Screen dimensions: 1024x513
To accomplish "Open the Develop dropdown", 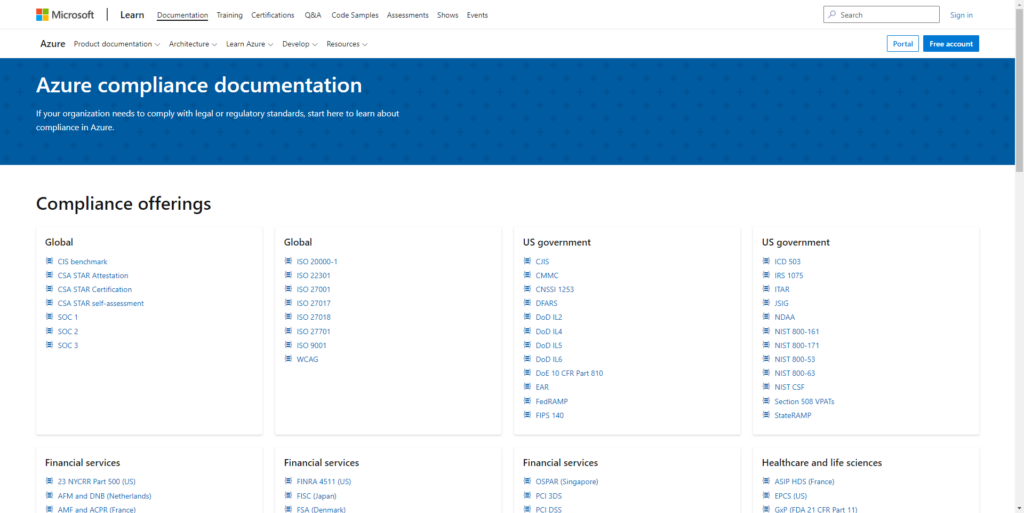I will [300, 44].
